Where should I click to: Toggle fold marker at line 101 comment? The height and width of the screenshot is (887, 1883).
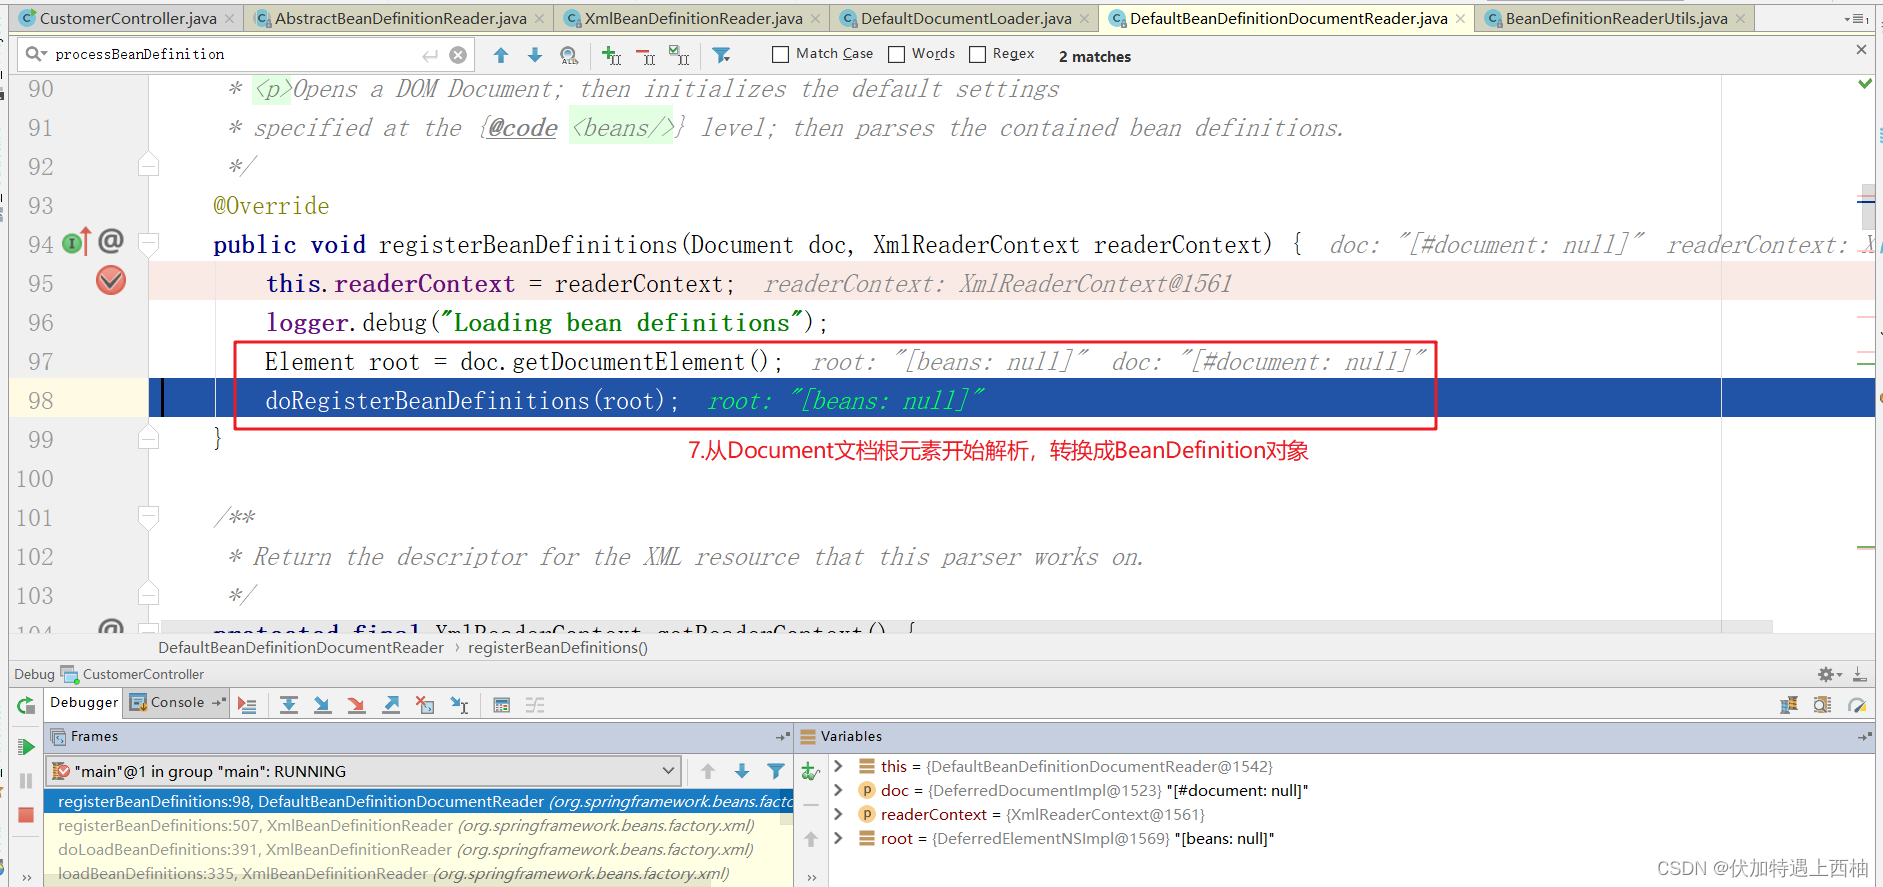click(148, 516)
